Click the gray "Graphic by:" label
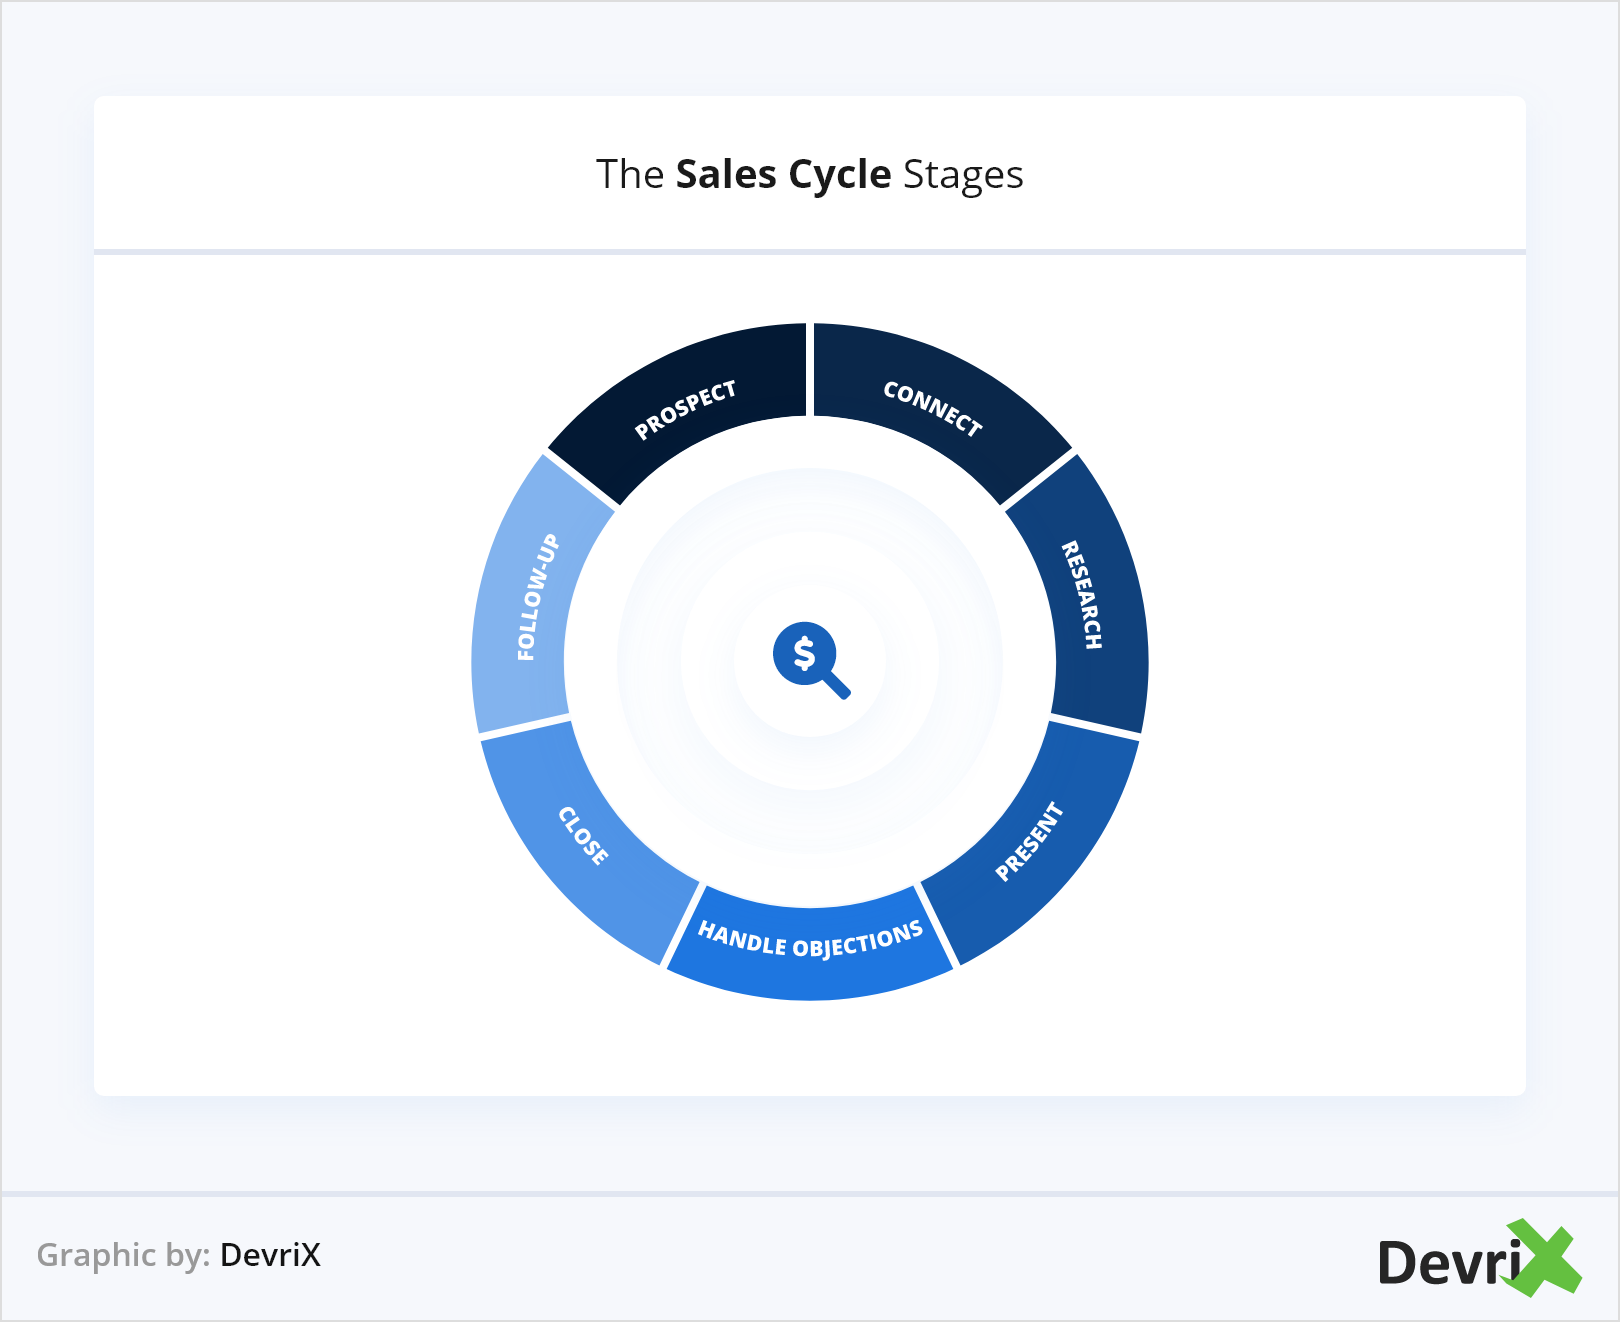Viewport: 1620px width, 1322px height. [123, 1255]
